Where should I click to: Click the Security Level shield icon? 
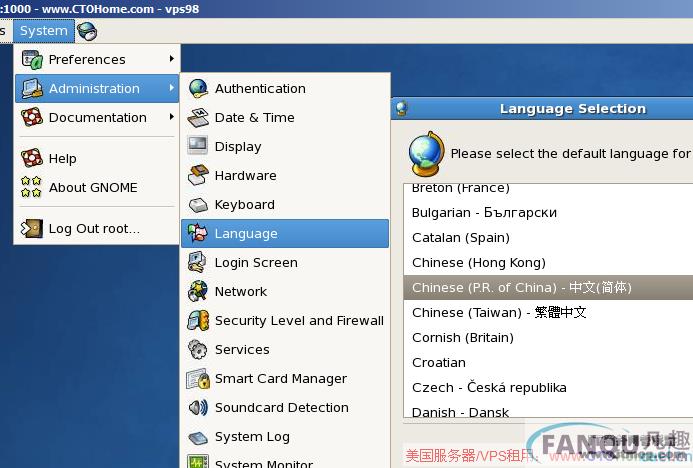(198, 320)
